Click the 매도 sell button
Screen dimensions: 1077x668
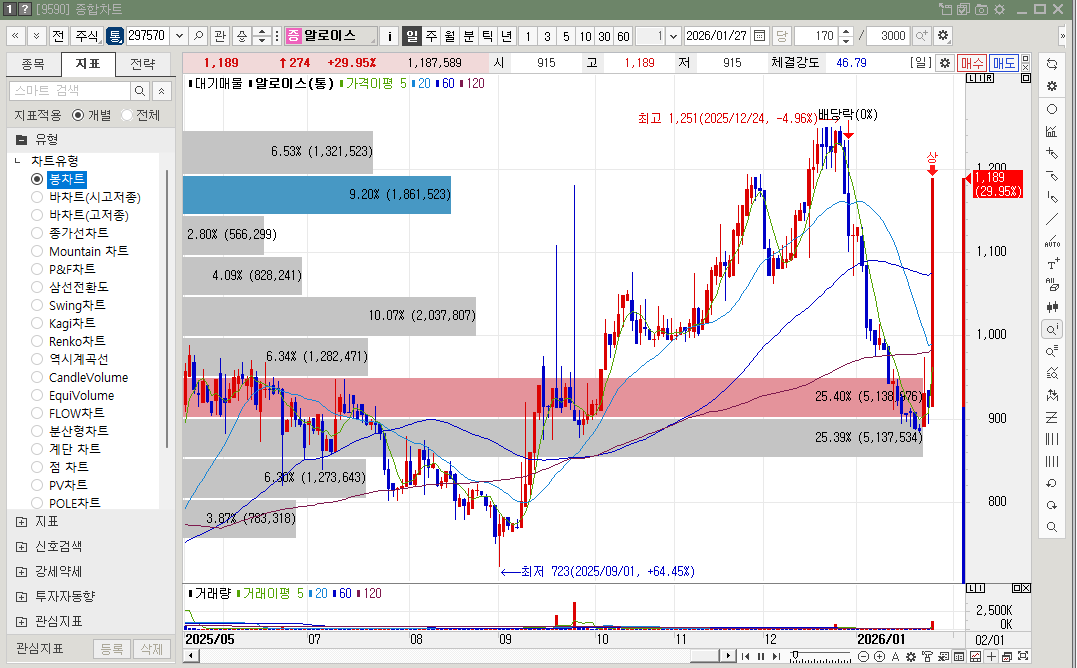point(1004,62)
